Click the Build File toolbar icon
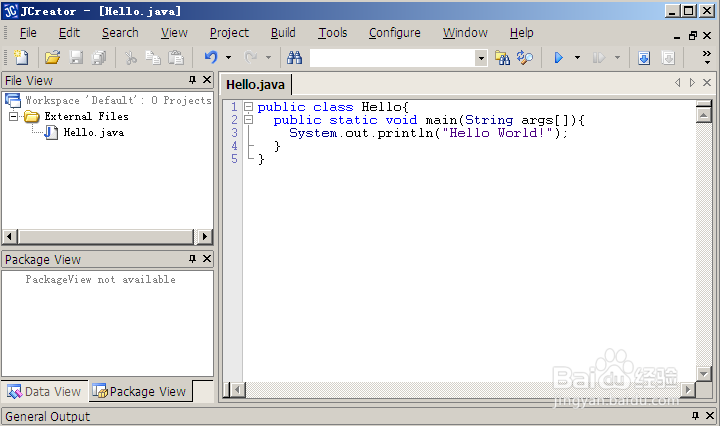This screenshot has width=720, height=426. [644, 58]
